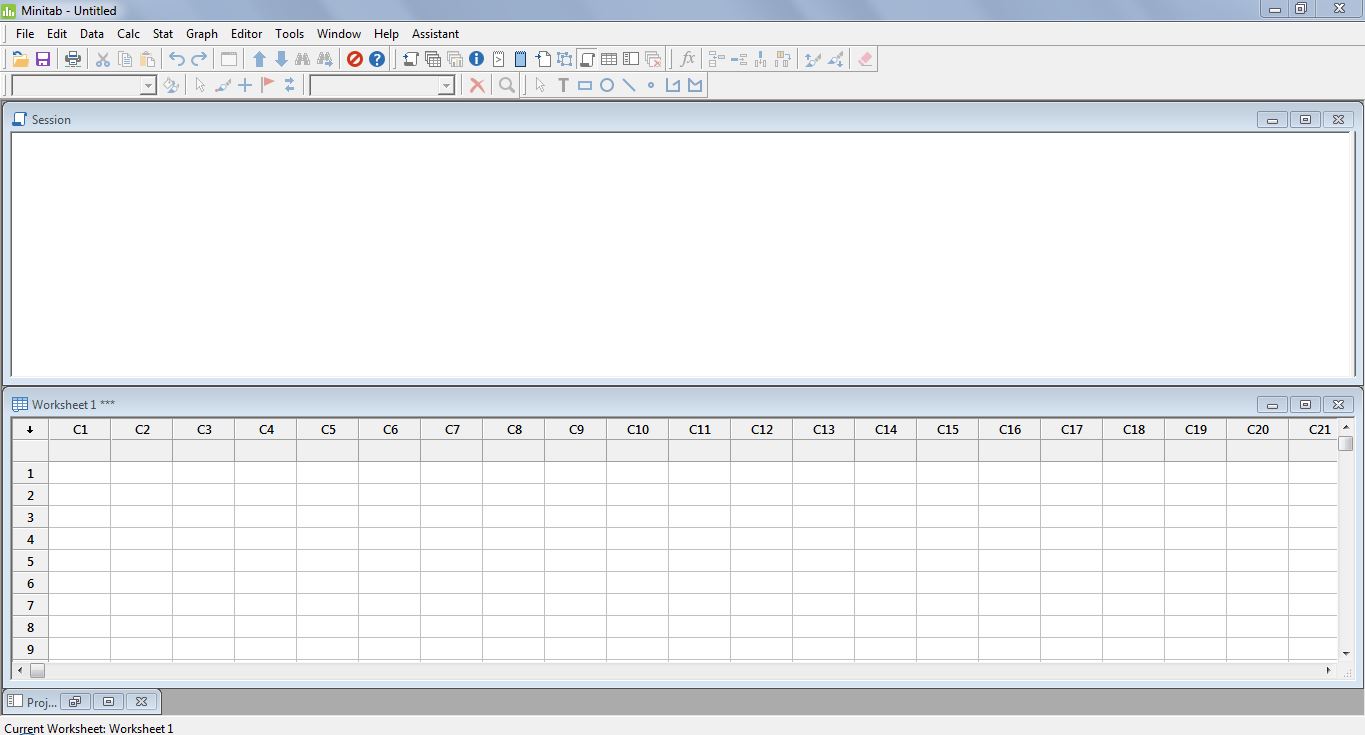The height and width of the screenshot is (735, 1365).
Task: Undo the last action
Action: point(176,58)
